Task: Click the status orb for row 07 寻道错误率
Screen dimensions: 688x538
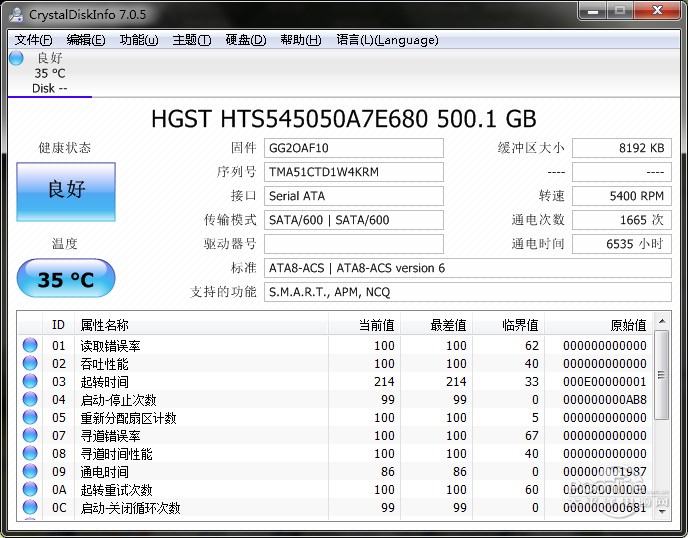Action: click(30, 436)
